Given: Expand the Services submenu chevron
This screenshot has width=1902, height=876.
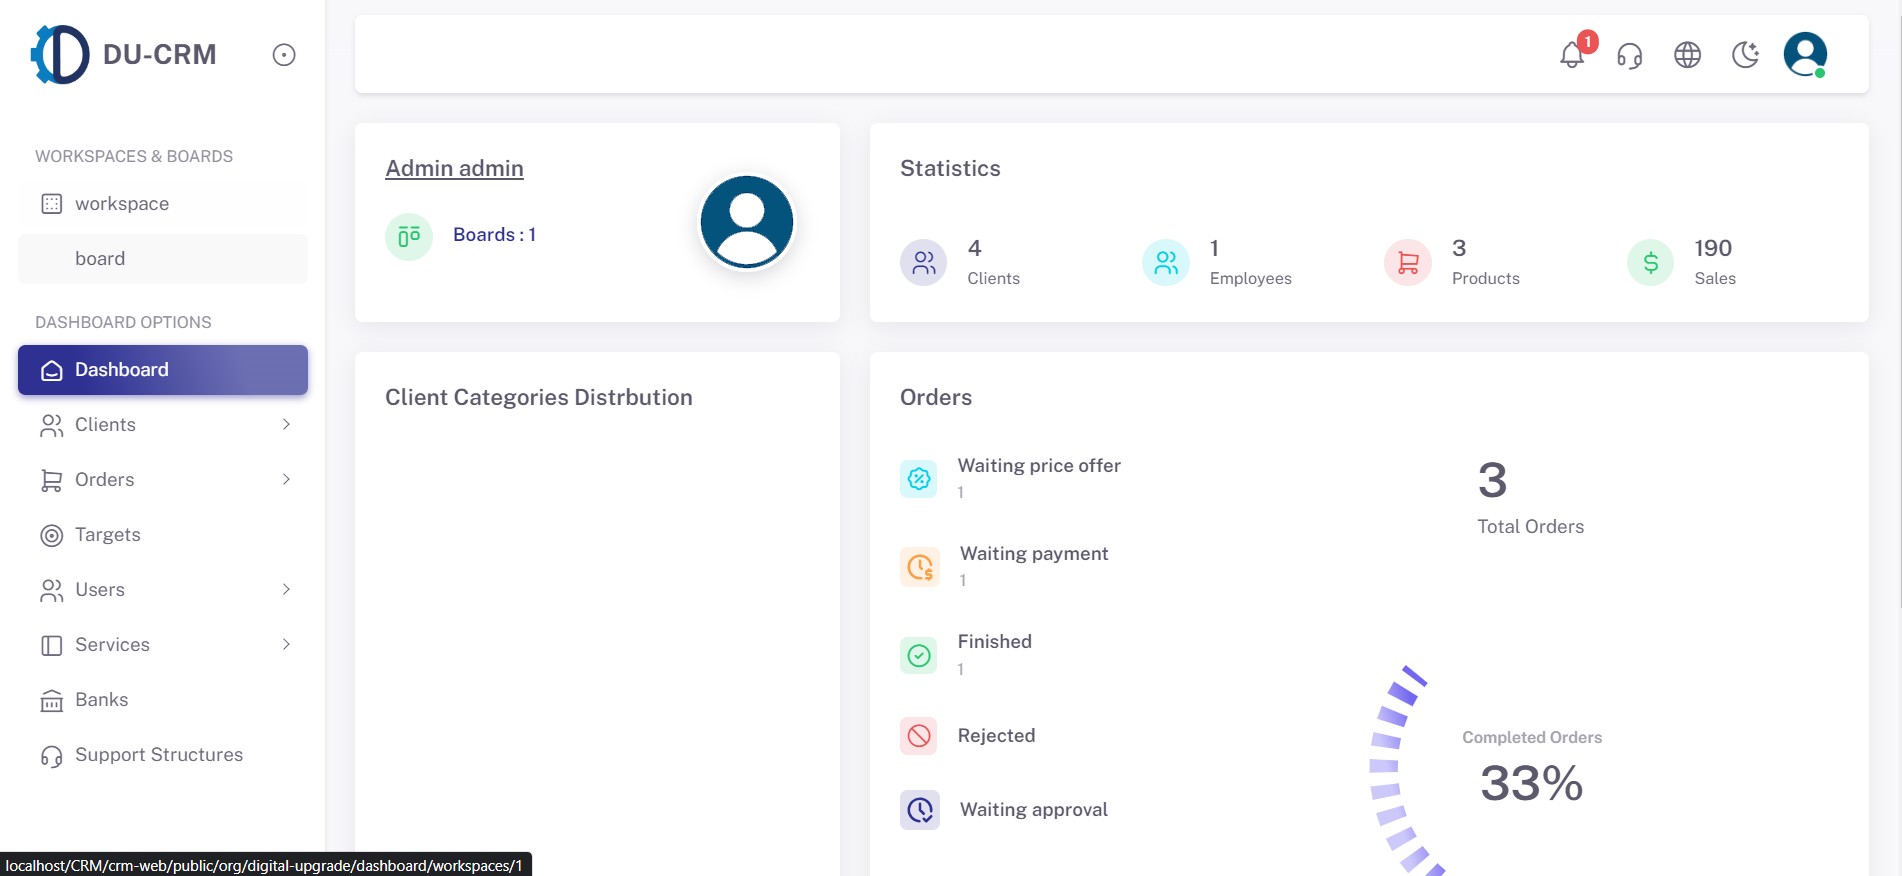Looking at the screenshot, I should (286, 645).
